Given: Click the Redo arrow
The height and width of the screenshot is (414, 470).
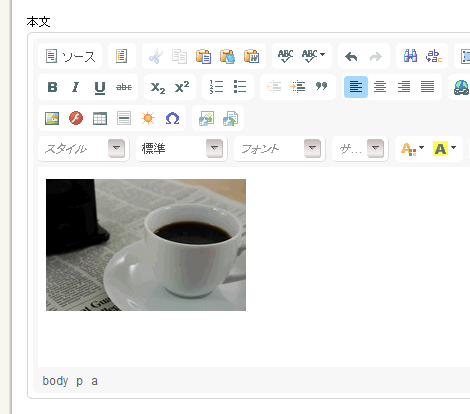Looking at the screenshot, I should pos(375,56).
